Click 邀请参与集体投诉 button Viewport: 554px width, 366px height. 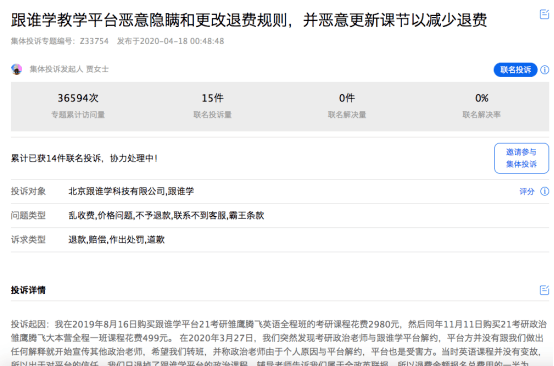[521, 158]
